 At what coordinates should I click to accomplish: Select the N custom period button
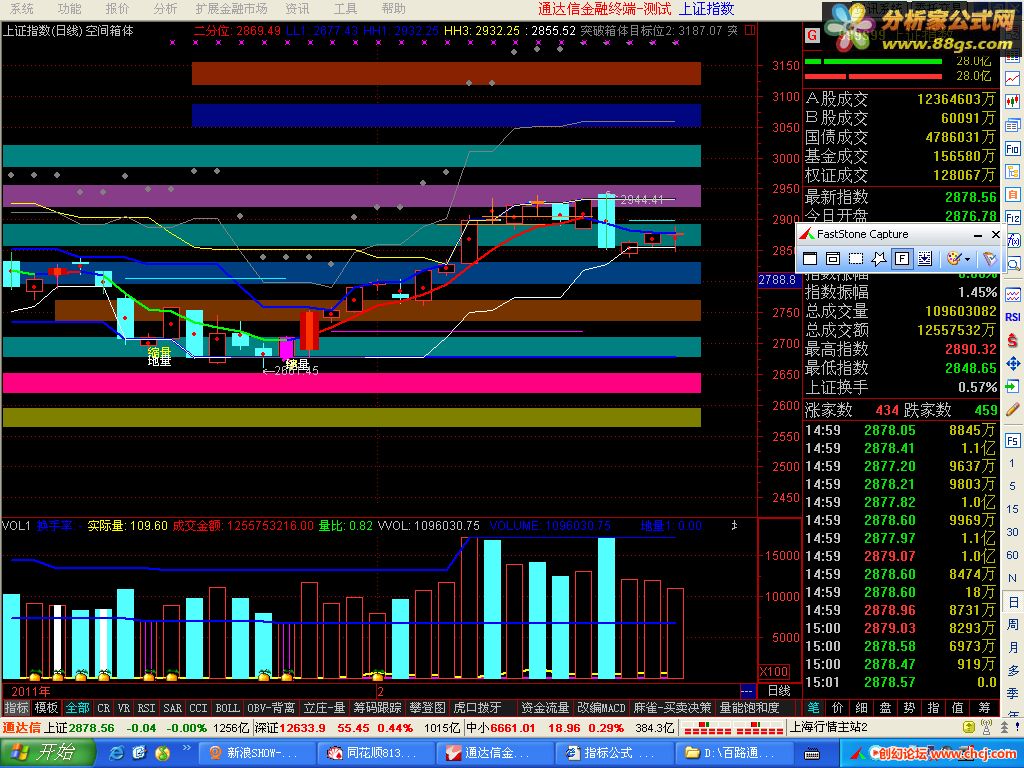point(1012,578)
